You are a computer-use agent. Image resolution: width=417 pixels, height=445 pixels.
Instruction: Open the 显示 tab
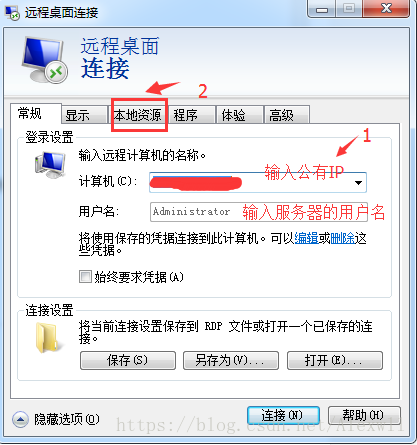point(78,115)
